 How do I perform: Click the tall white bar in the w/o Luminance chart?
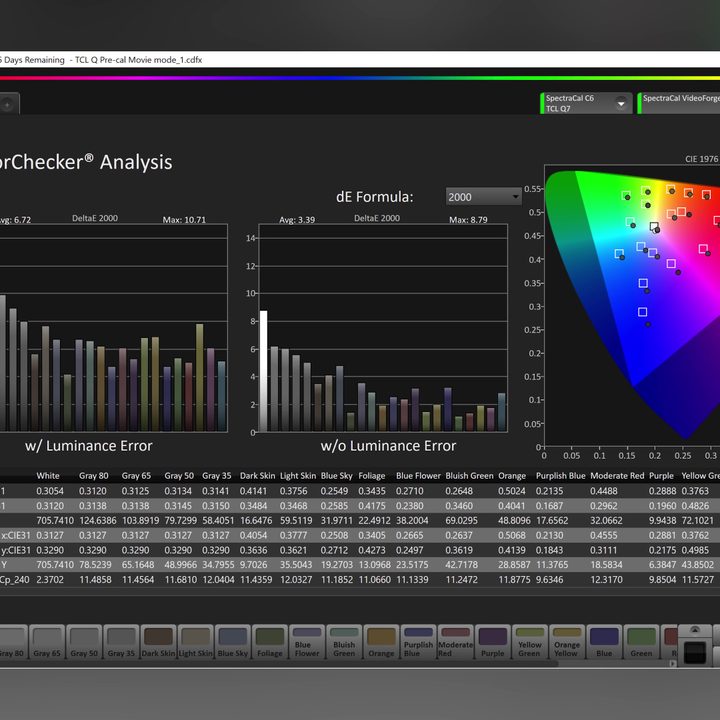[264, 371]
